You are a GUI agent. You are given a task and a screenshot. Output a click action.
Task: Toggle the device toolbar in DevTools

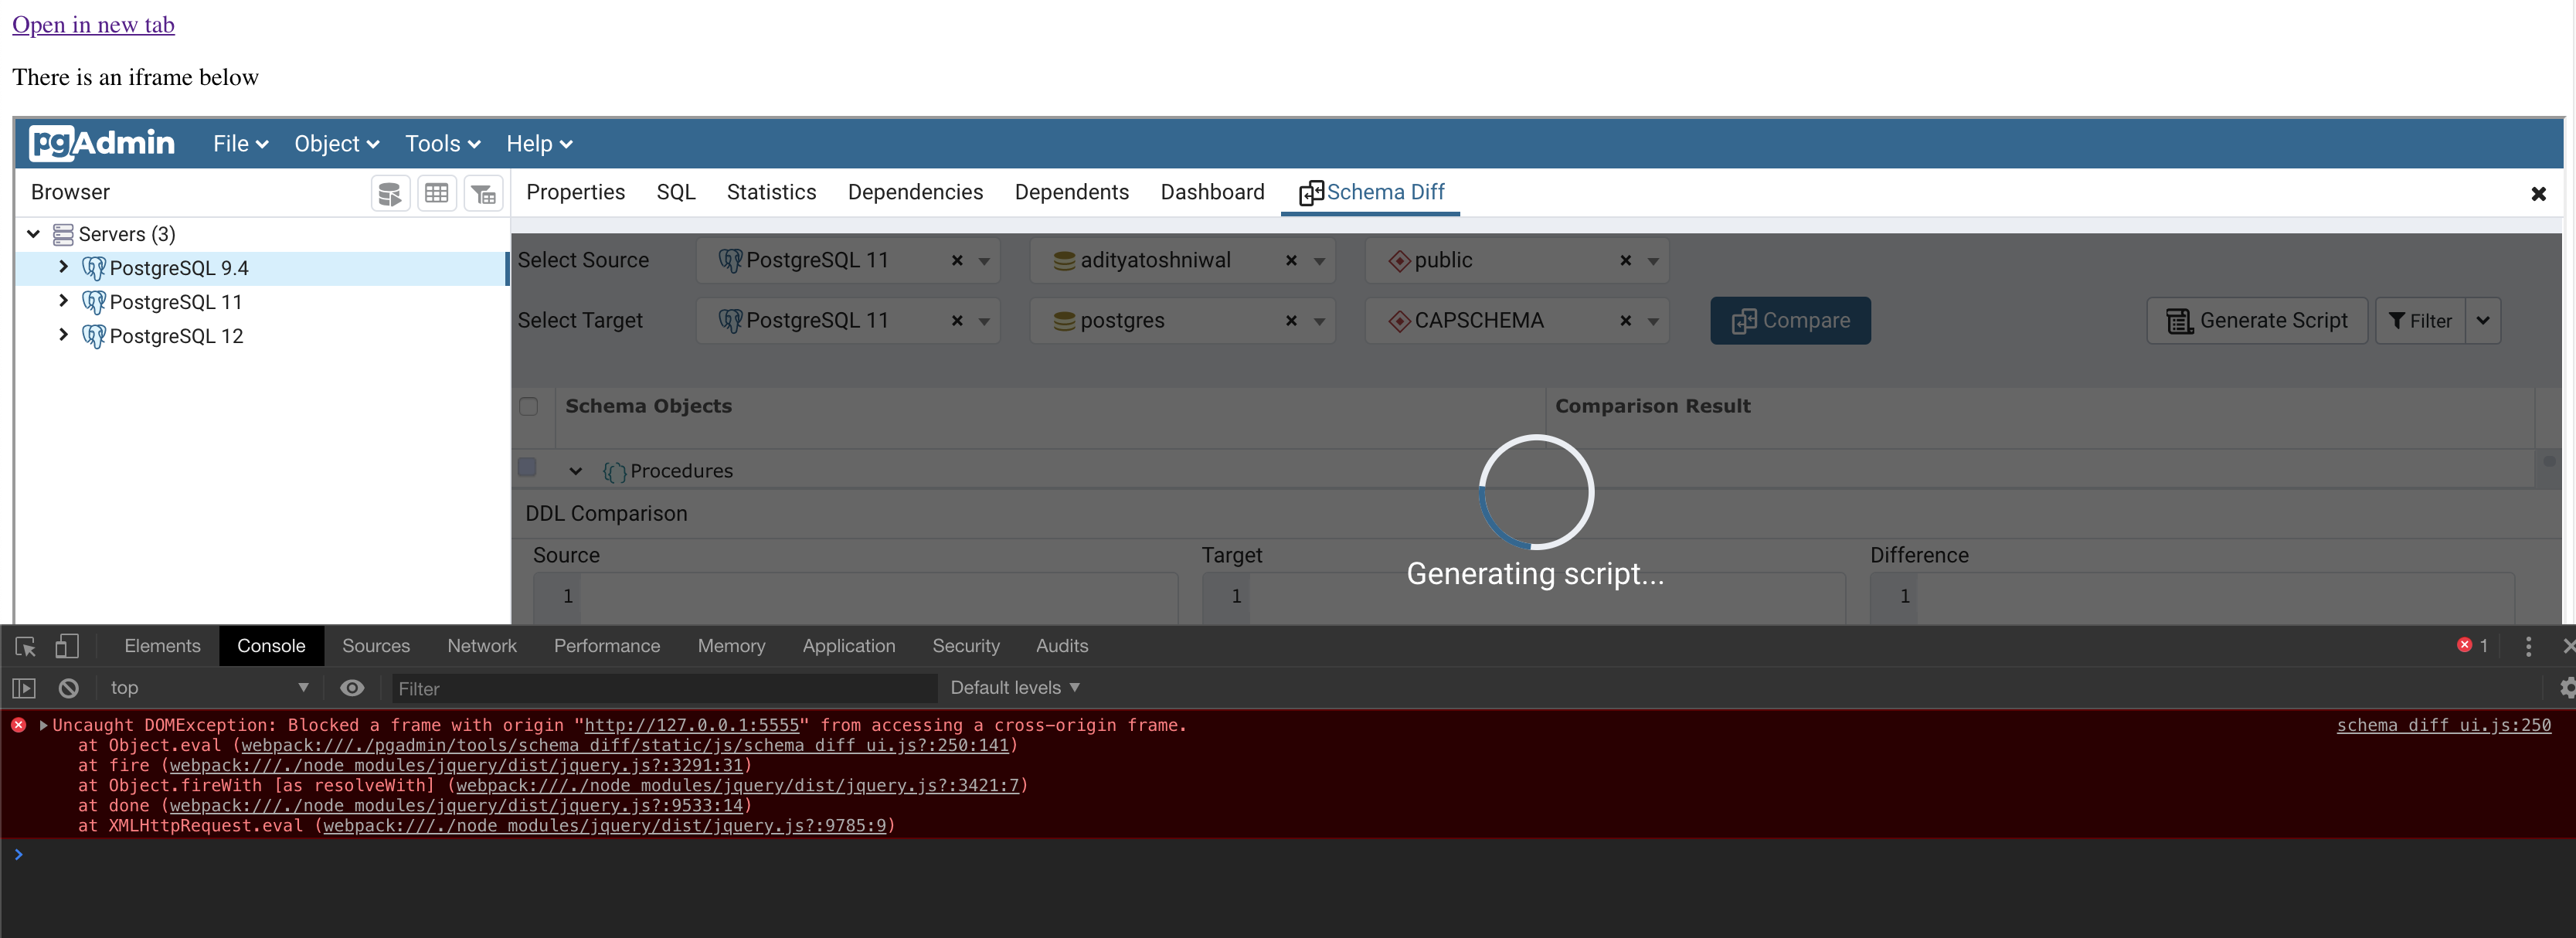point(67,646)
